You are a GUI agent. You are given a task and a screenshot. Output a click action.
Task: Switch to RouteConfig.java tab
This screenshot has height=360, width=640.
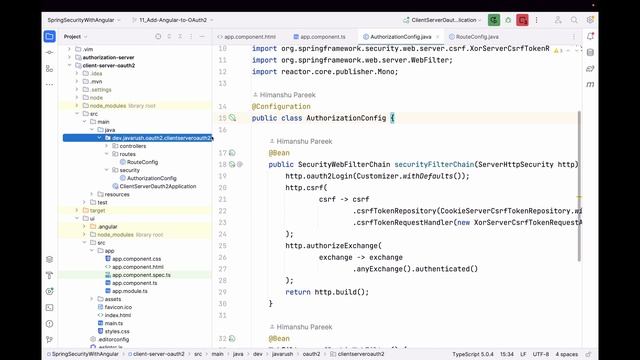pyautogui.click(x=474, y=37)
